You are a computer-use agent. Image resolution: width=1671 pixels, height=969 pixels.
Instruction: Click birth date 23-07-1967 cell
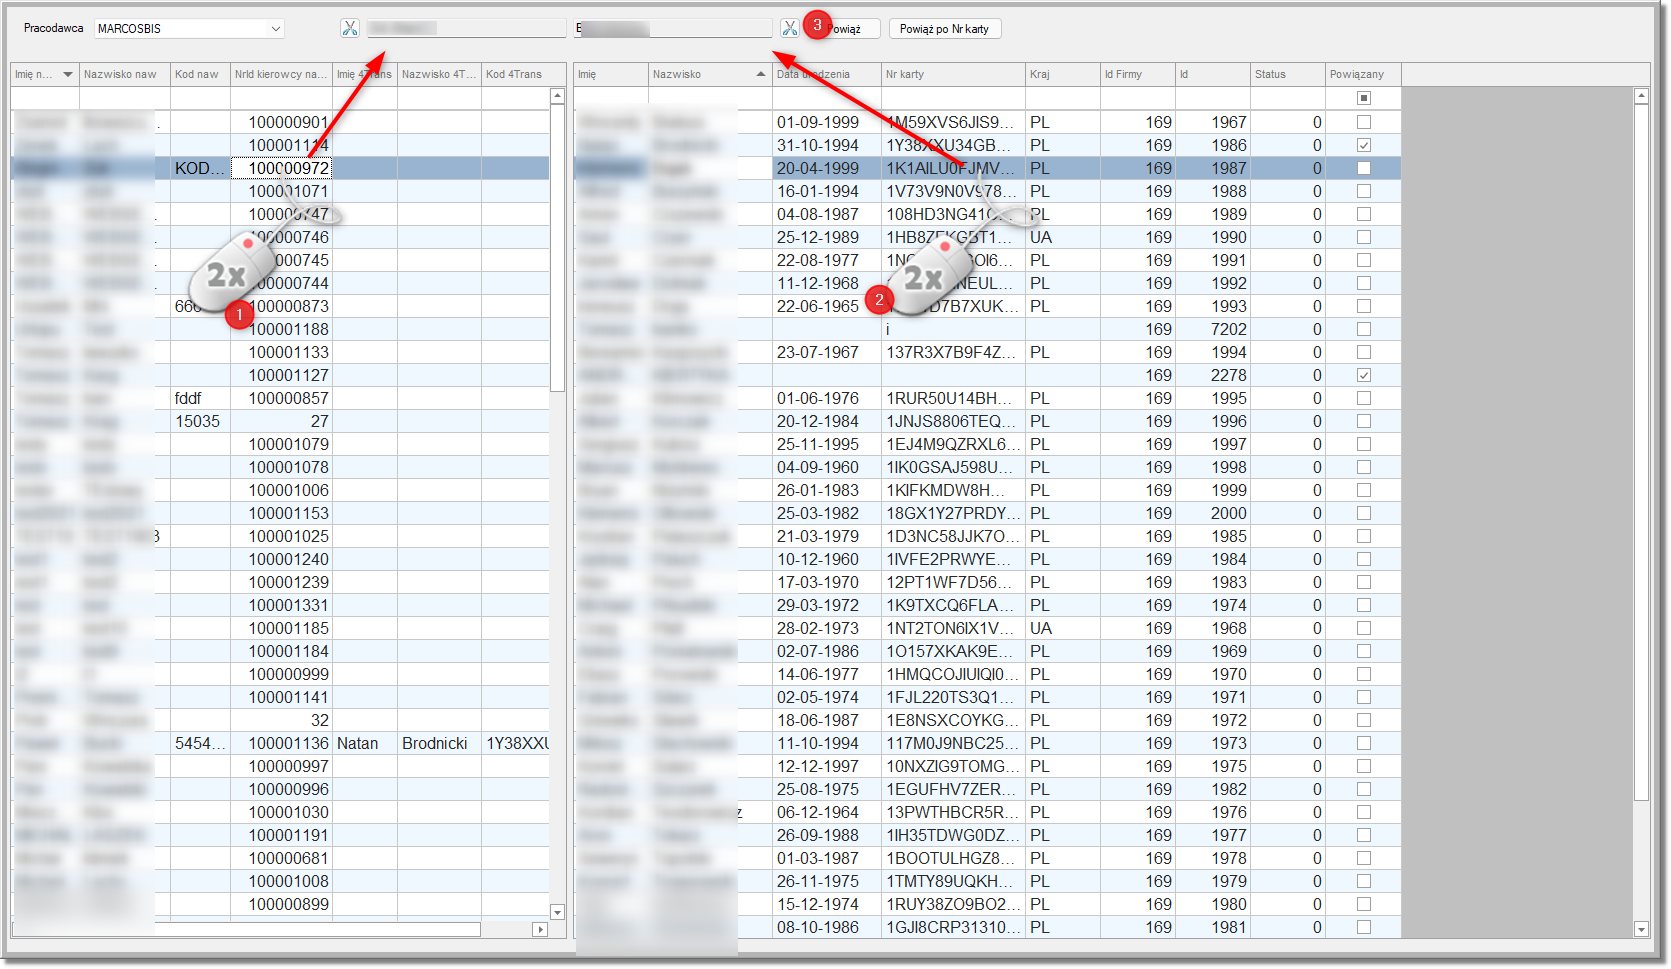(827, 352)
